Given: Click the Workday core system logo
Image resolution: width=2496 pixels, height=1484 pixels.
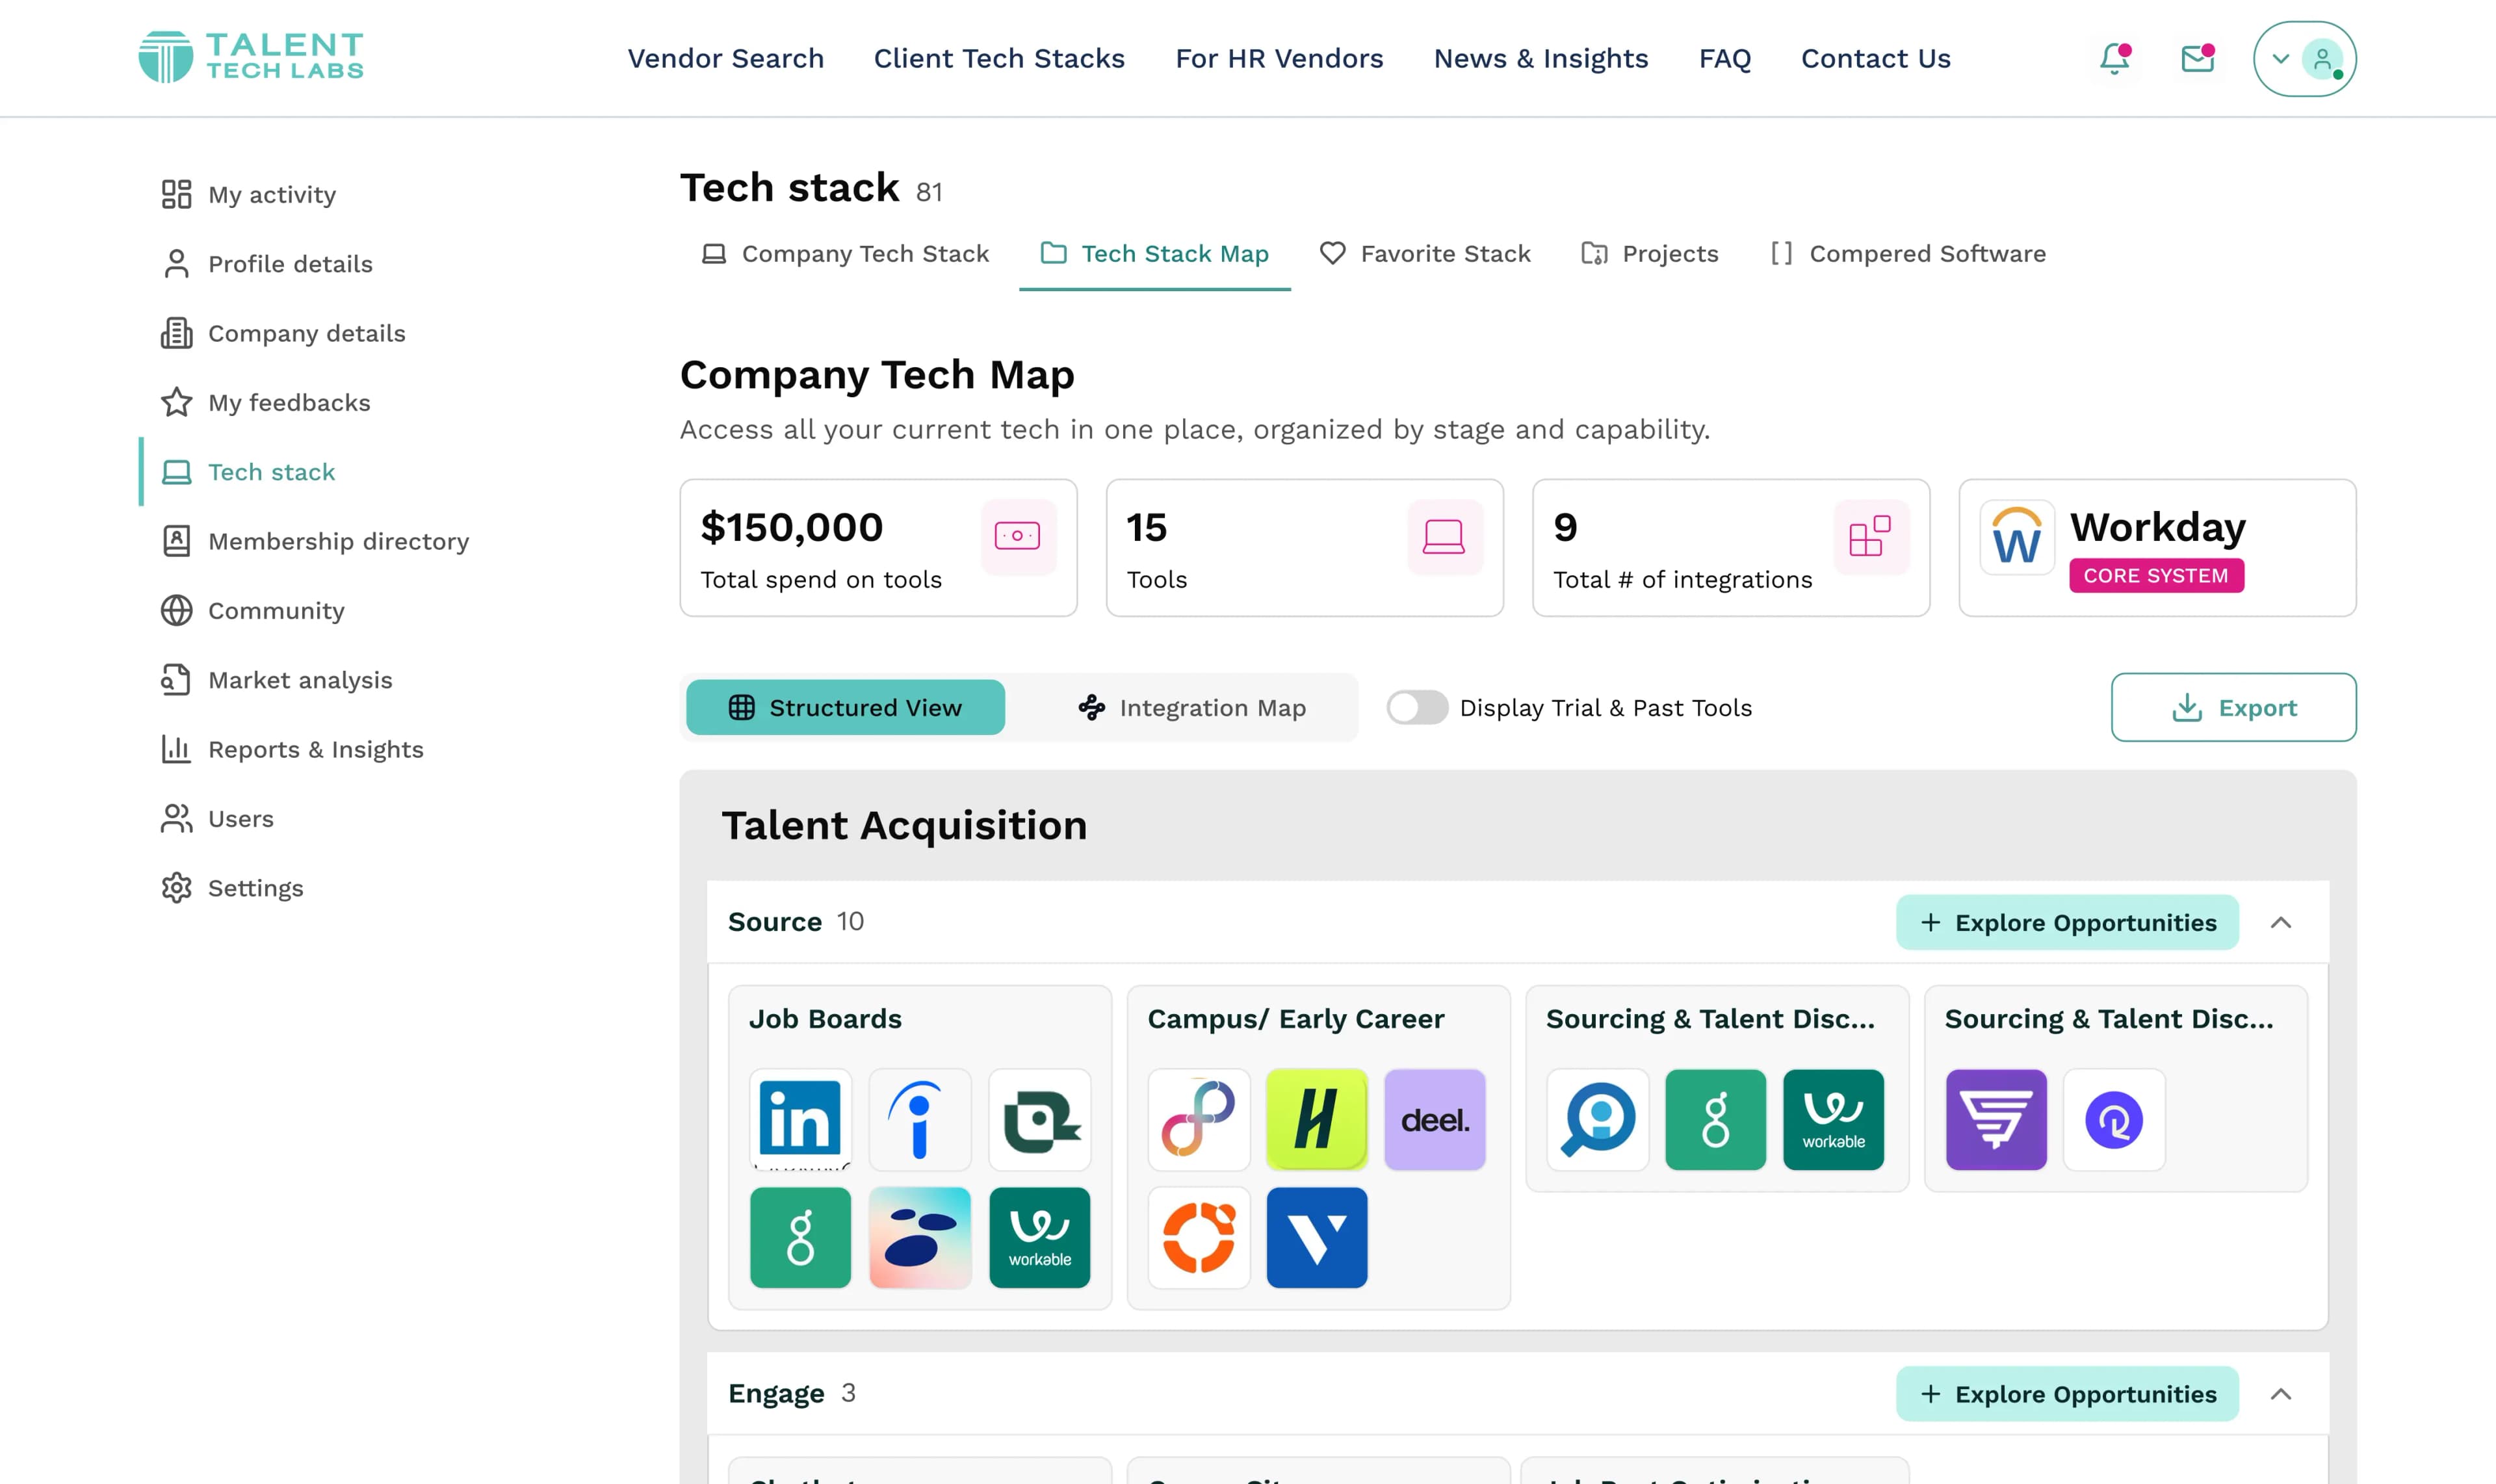Looking at the screenshot, I should (x=2017, y=538).
